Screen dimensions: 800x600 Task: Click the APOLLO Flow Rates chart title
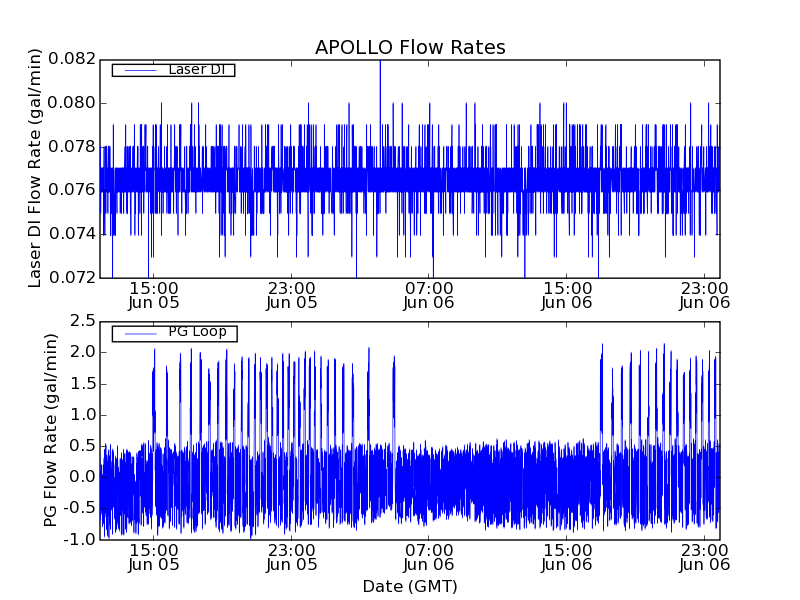click(x=410, y=48)
